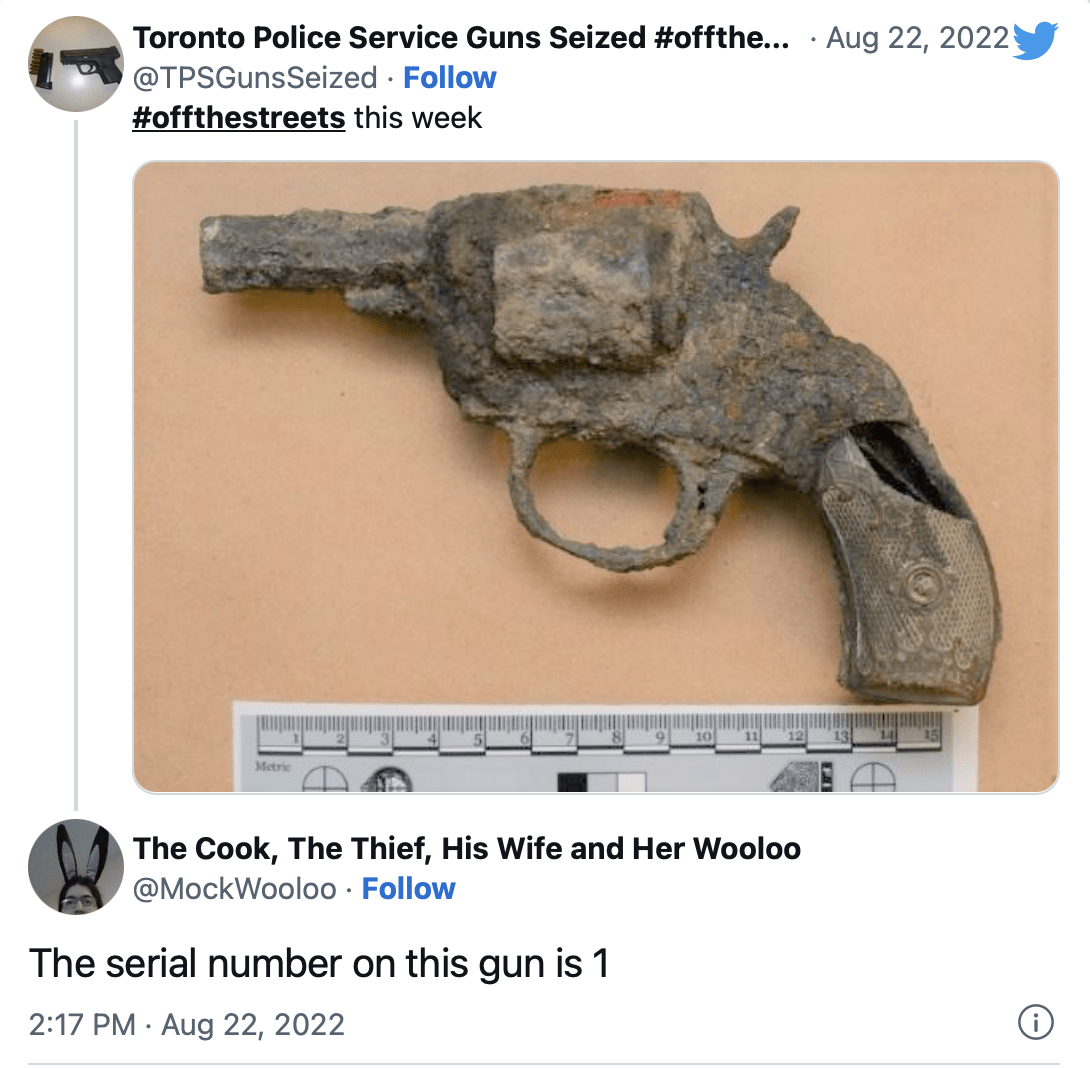1090x1068 pixels.
Task: Open MockWooloo bunny-ears profile avatar
Action: 76,867
